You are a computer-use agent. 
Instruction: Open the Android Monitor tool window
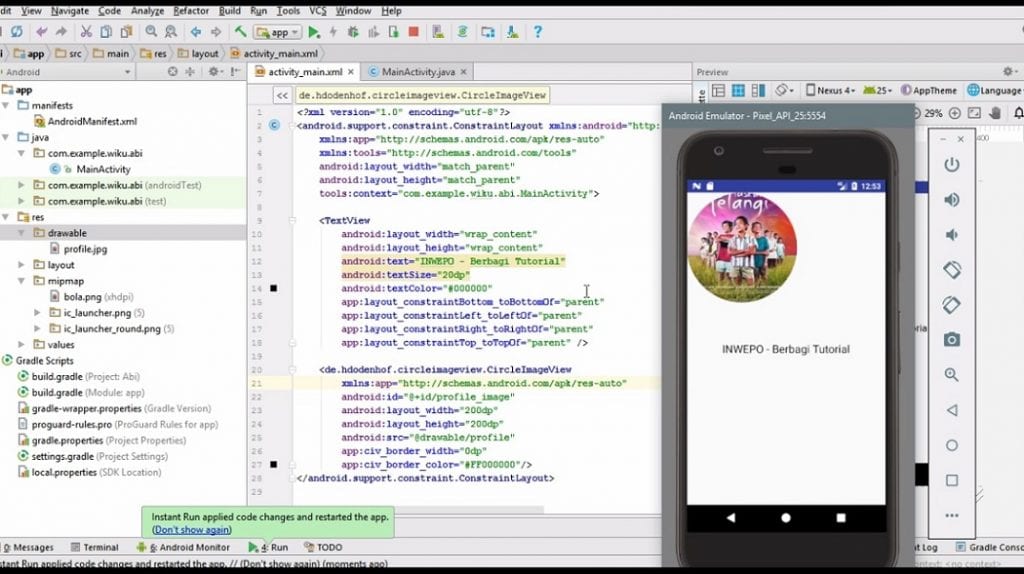click(x=189, y=547)
